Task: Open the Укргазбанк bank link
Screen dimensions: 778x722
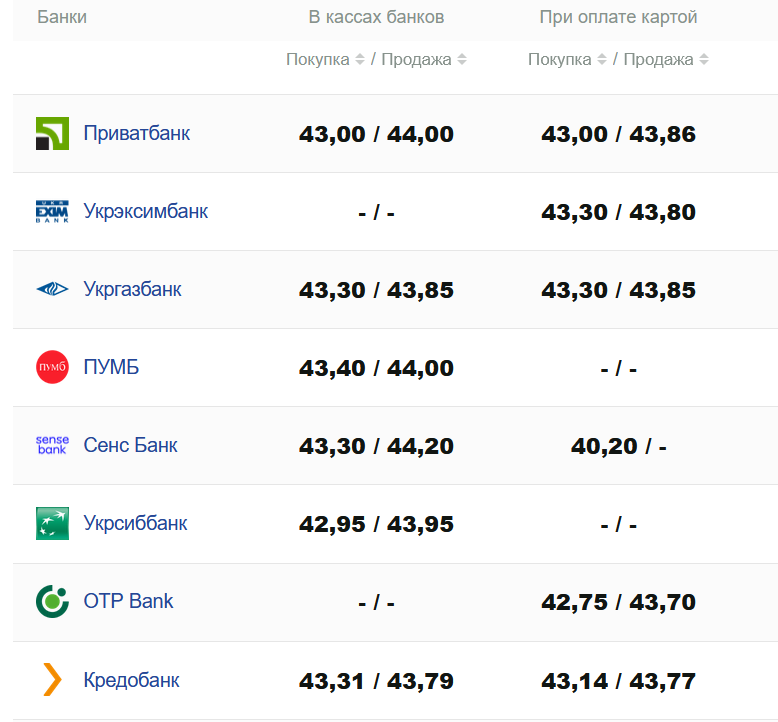Action: [x=133, y=290]
